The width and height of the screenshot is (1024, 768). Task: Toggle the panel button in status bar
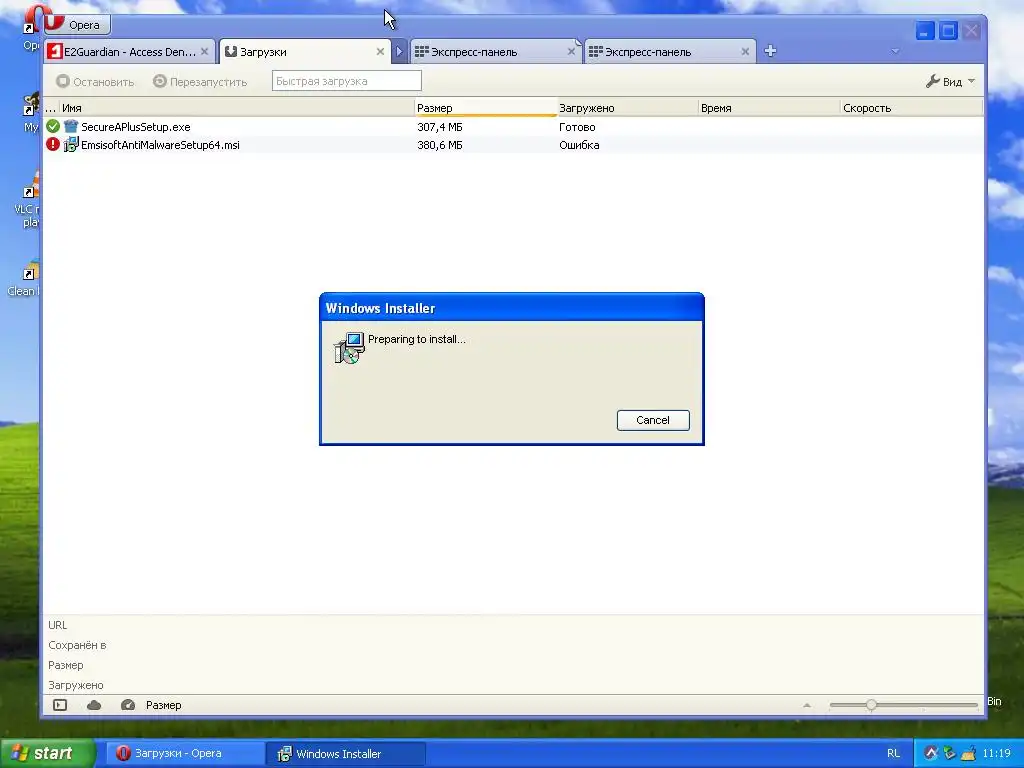60,705
